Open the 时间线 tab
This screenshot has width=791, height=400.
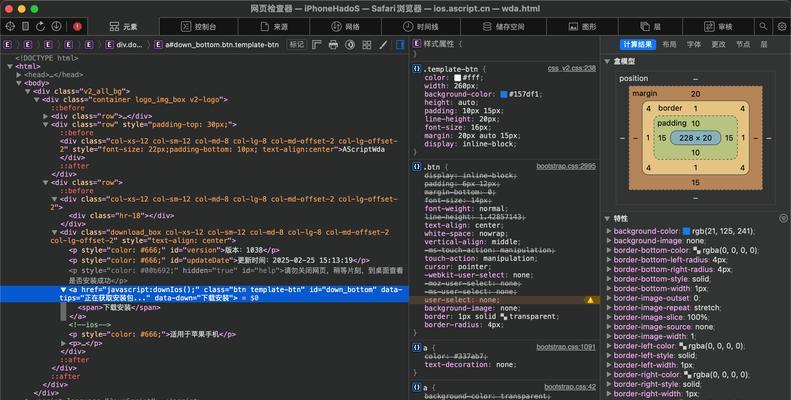pos(421,26)
